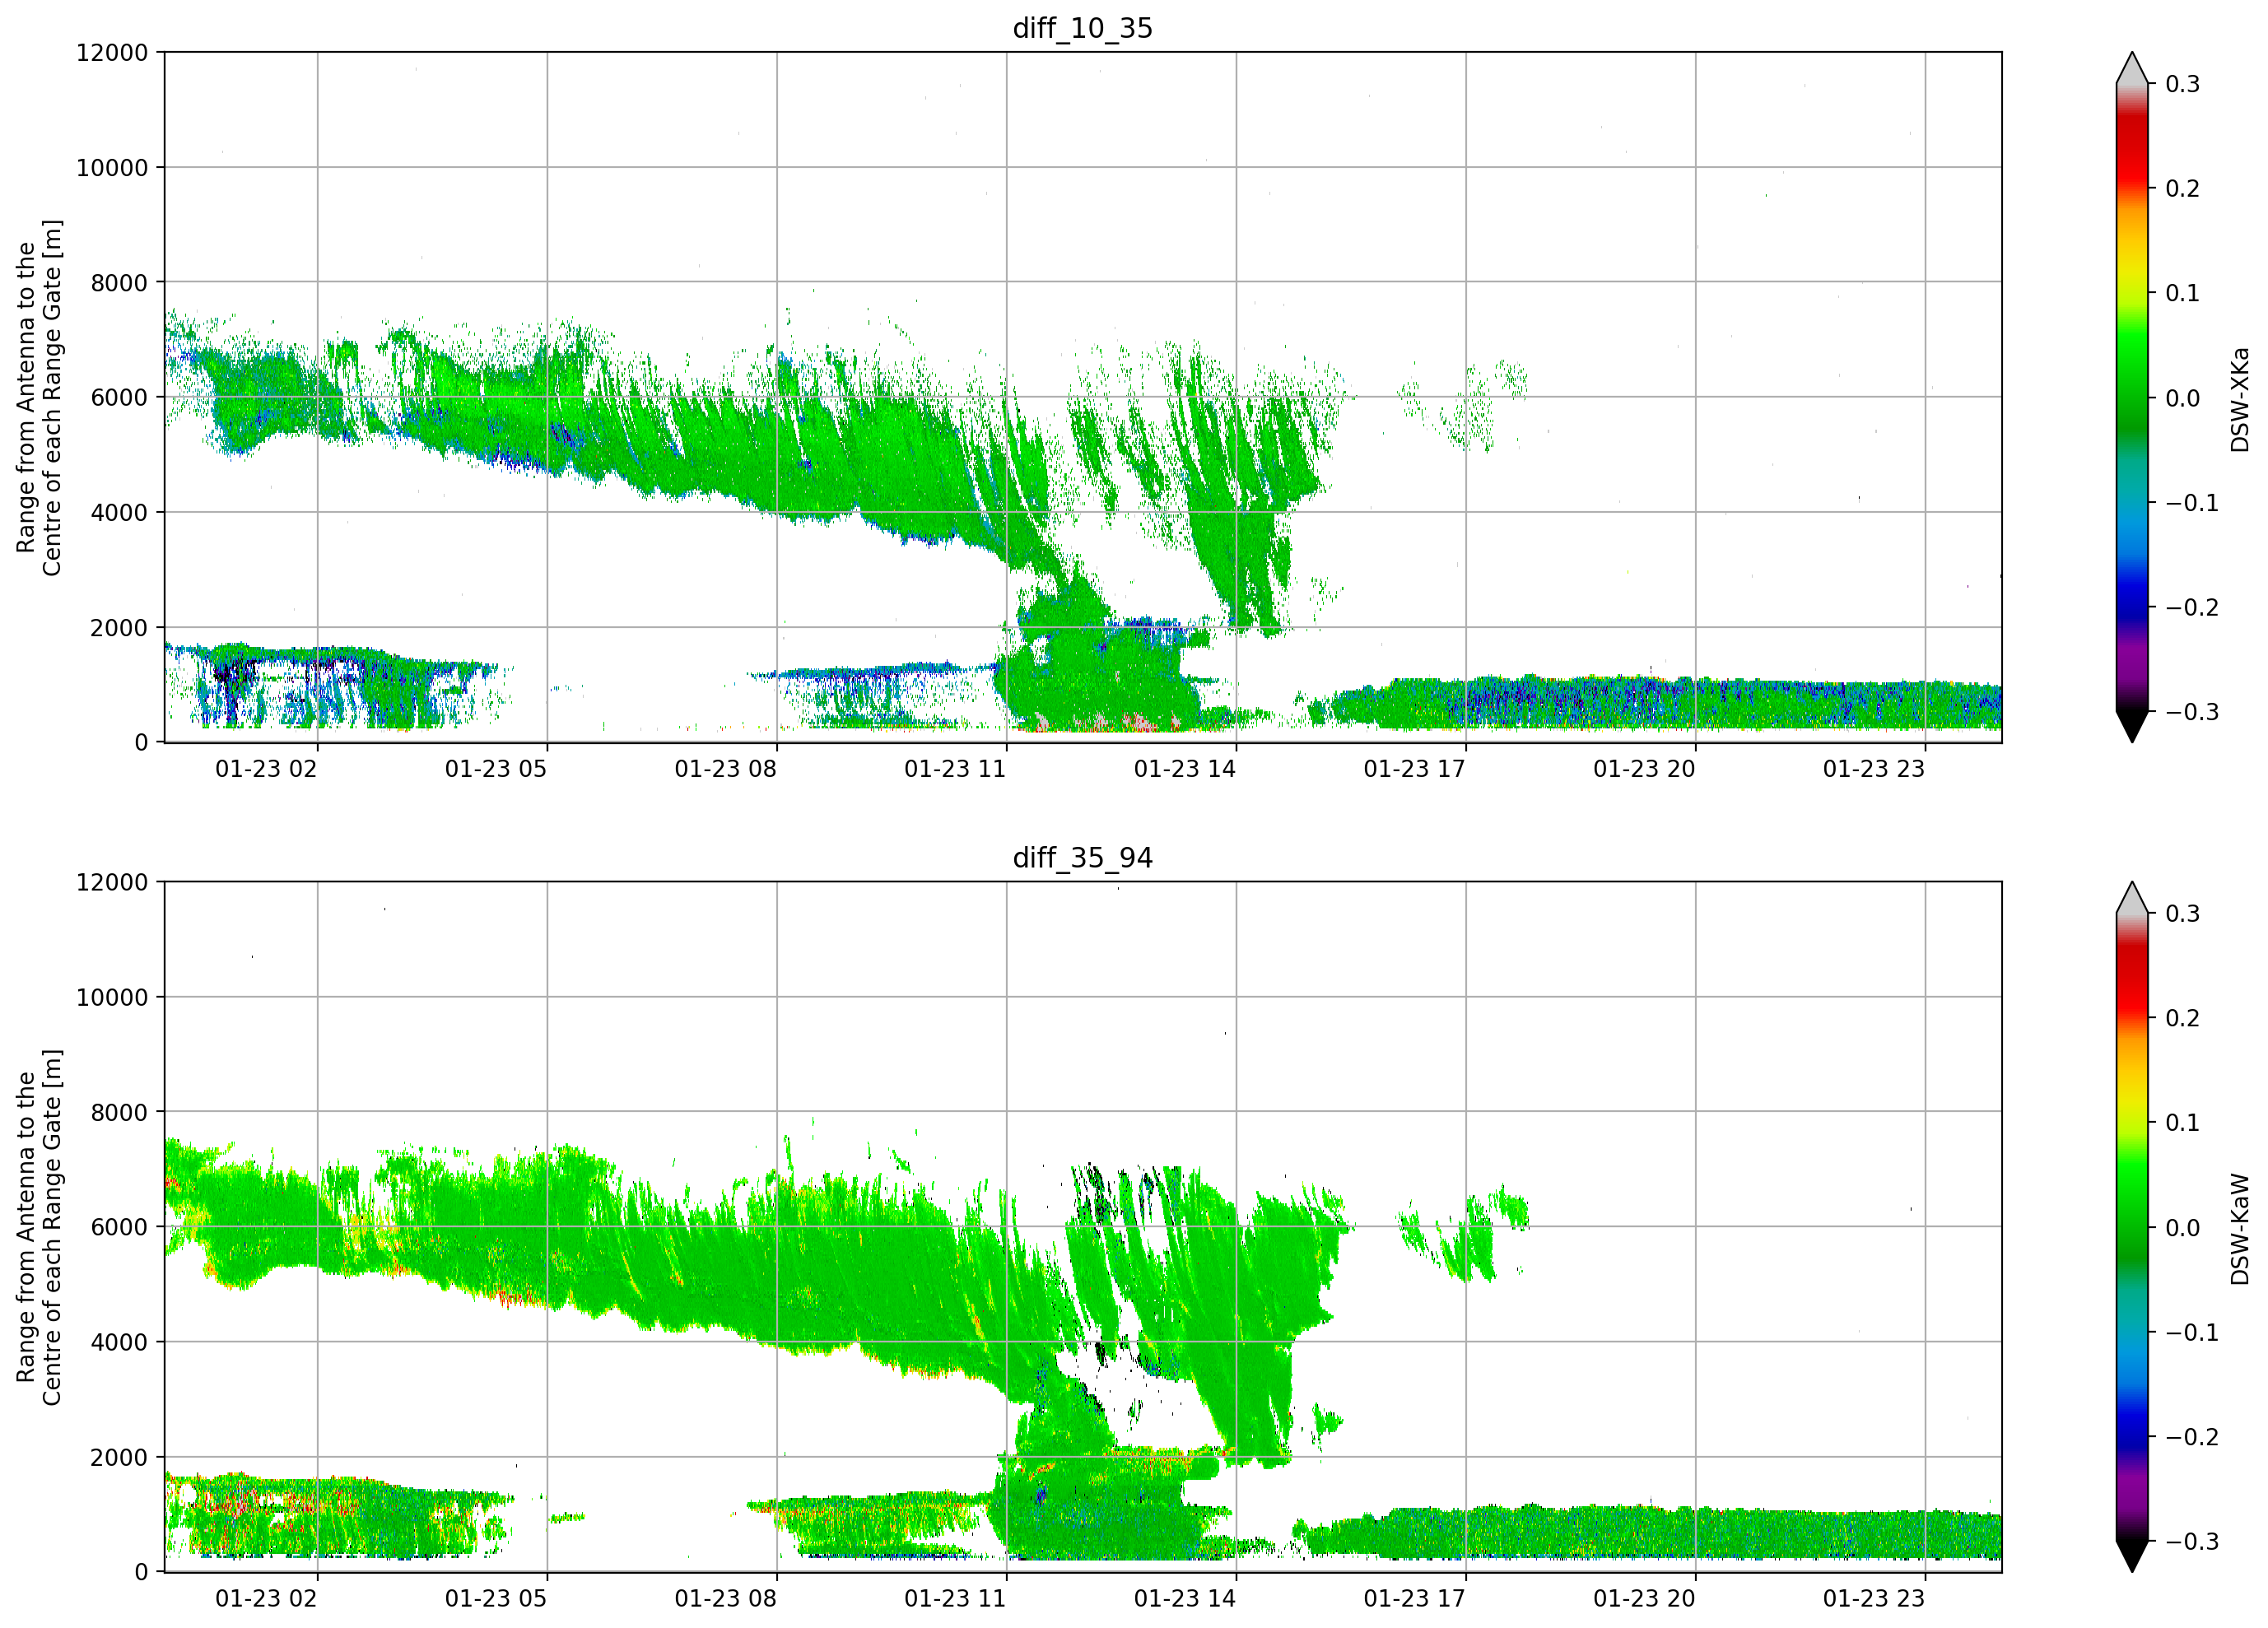Click the 01-23 05 x-tick under diff_10_35
Viewport: 2268px width, 1628px height.
tap(496, 769)
